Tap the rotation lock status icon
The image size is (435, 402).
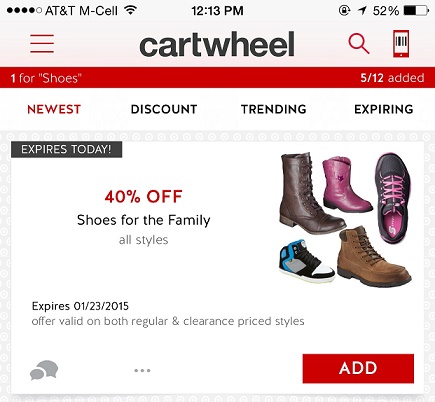(344, 11)
